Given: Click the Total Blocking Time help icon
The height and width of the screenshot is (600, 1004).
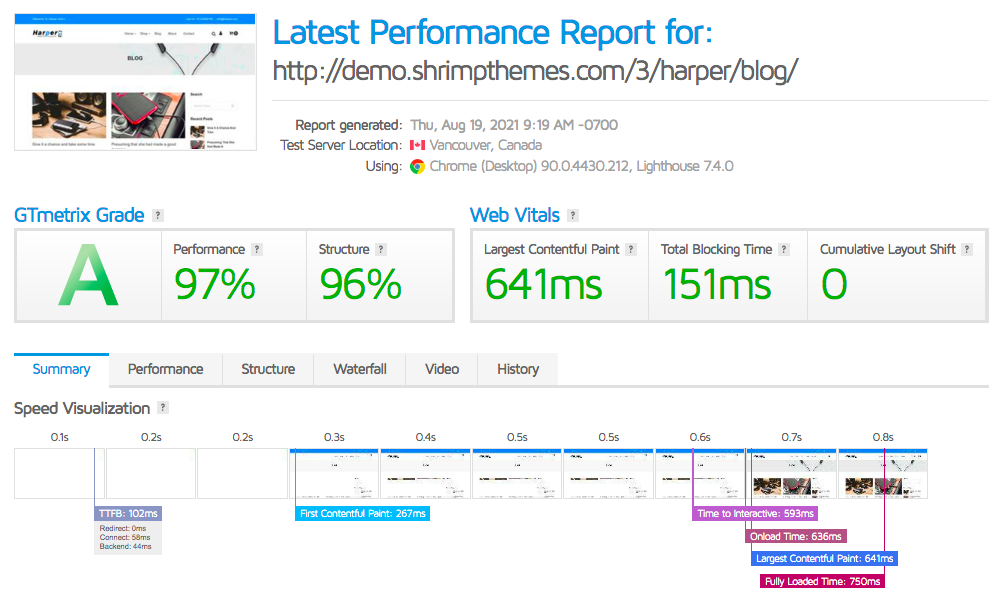Looking at the screenshot, I should [784, 250].
